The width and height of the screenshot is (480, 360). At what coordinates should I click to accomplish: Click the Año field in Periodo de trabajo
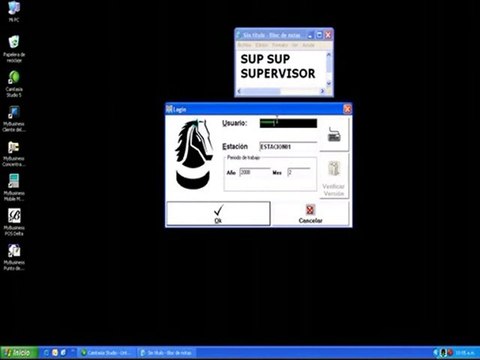255,172
